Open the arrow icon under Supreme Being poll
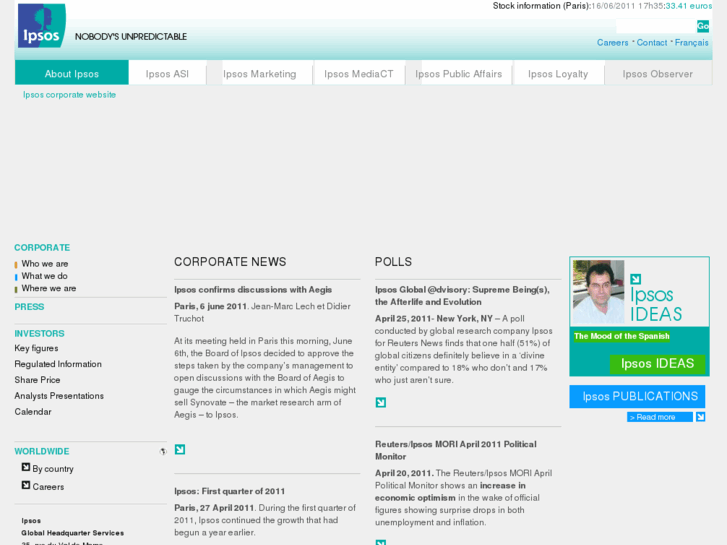The width and height of the screenshot is (727, 545). 381,402
